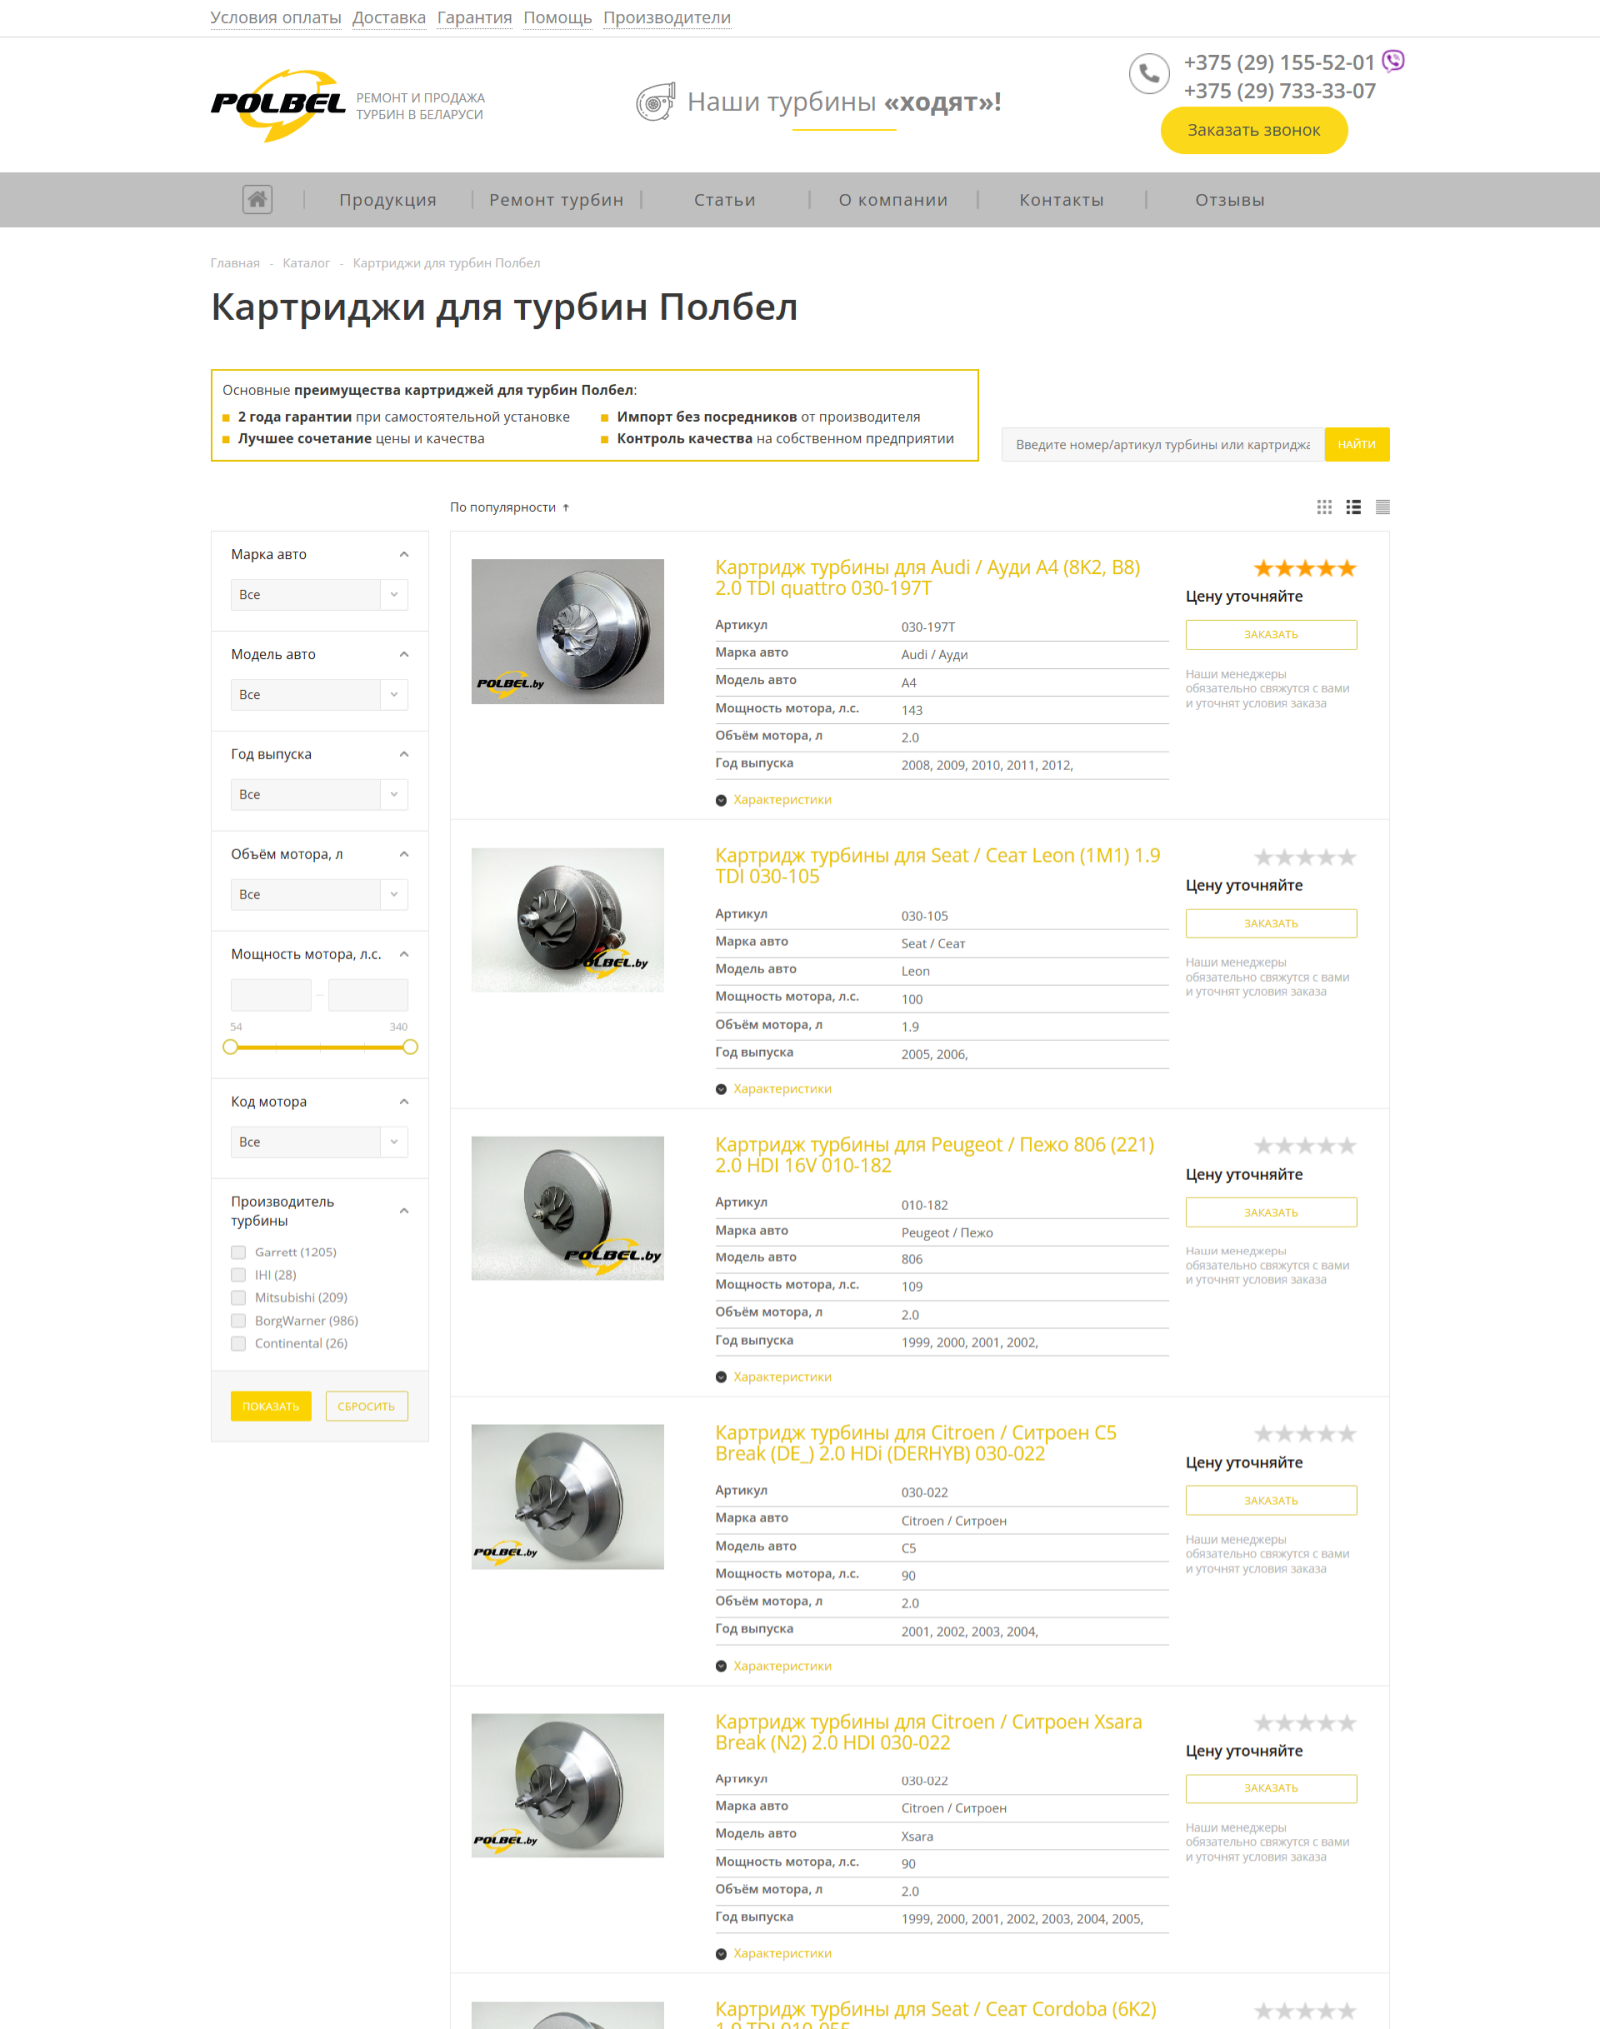Rate the Seat Leon cartridge with stars
Image resolution: width=1600 pixels, height=2029 pixels.
tap(1305, 857)
